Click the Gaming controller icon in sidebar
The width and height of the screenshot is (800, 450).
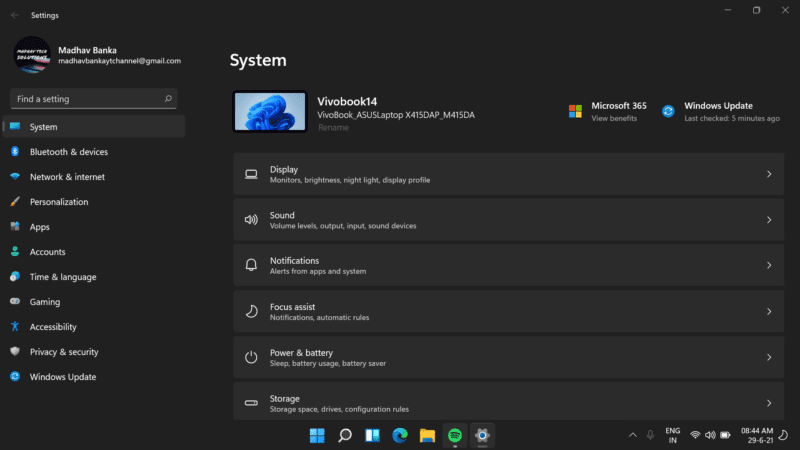(15, 302)
